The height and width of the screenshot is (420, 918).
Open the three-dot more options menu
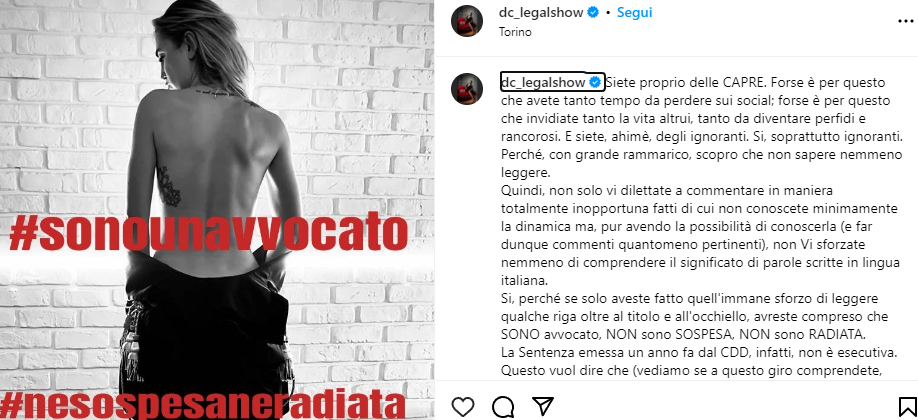pyautogui.click(x=905, y=21)
